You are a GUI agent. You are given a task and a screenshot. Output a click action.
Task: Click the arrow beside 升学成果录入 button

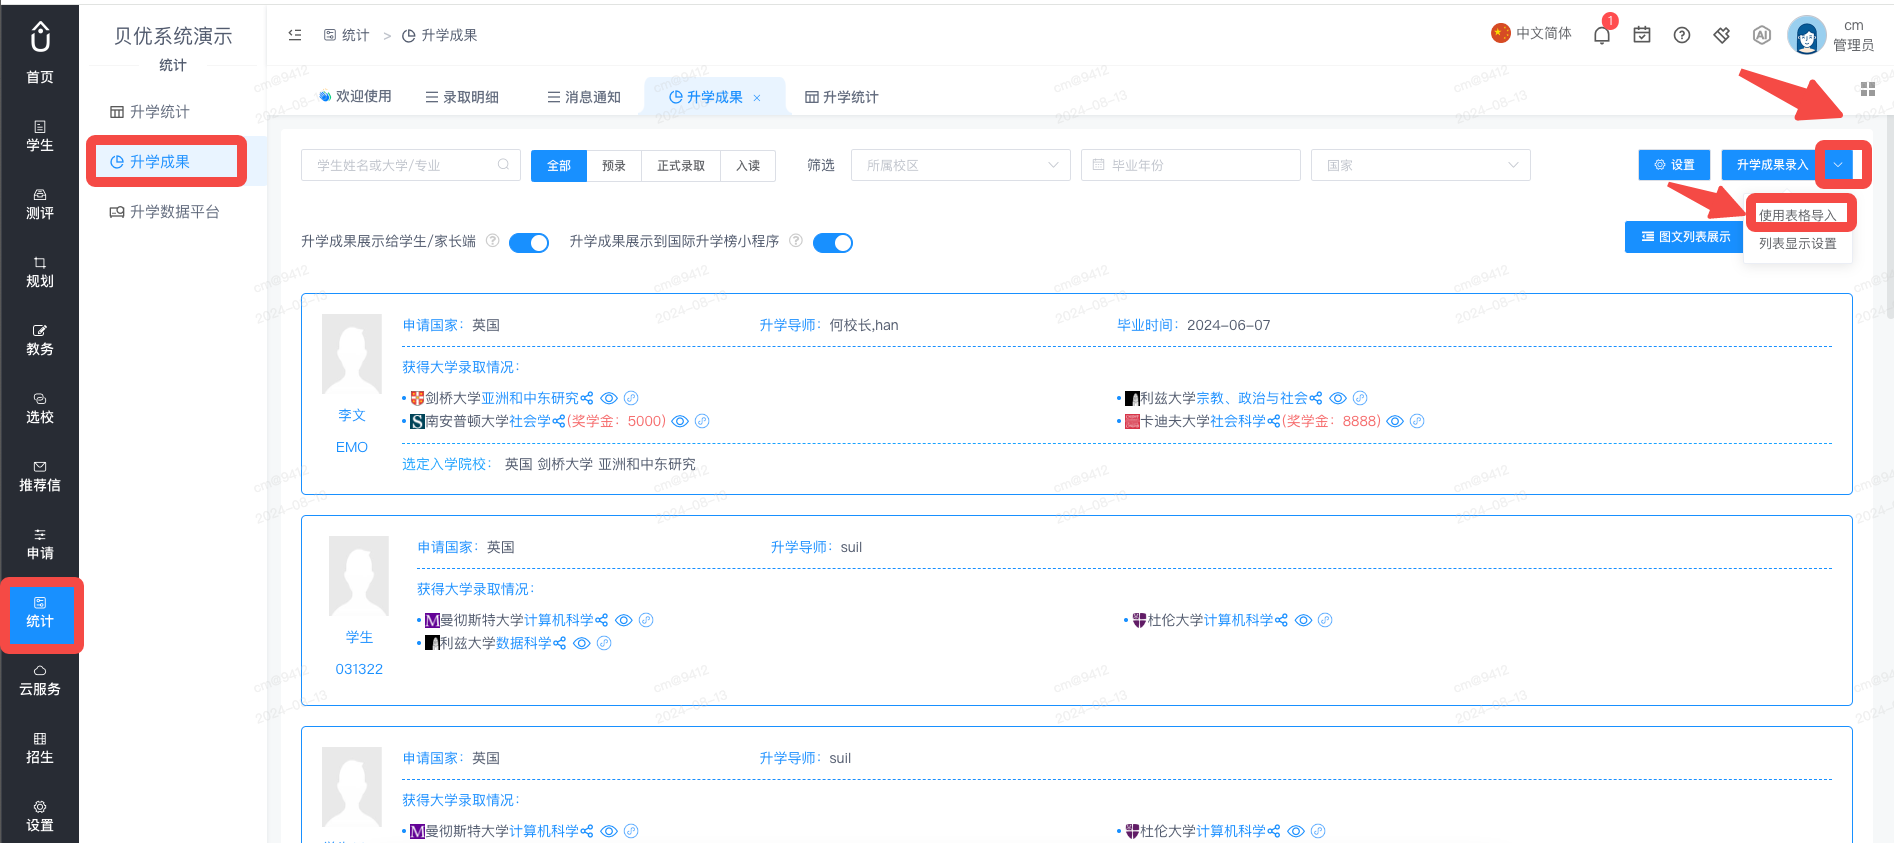tap(1838, 165)
